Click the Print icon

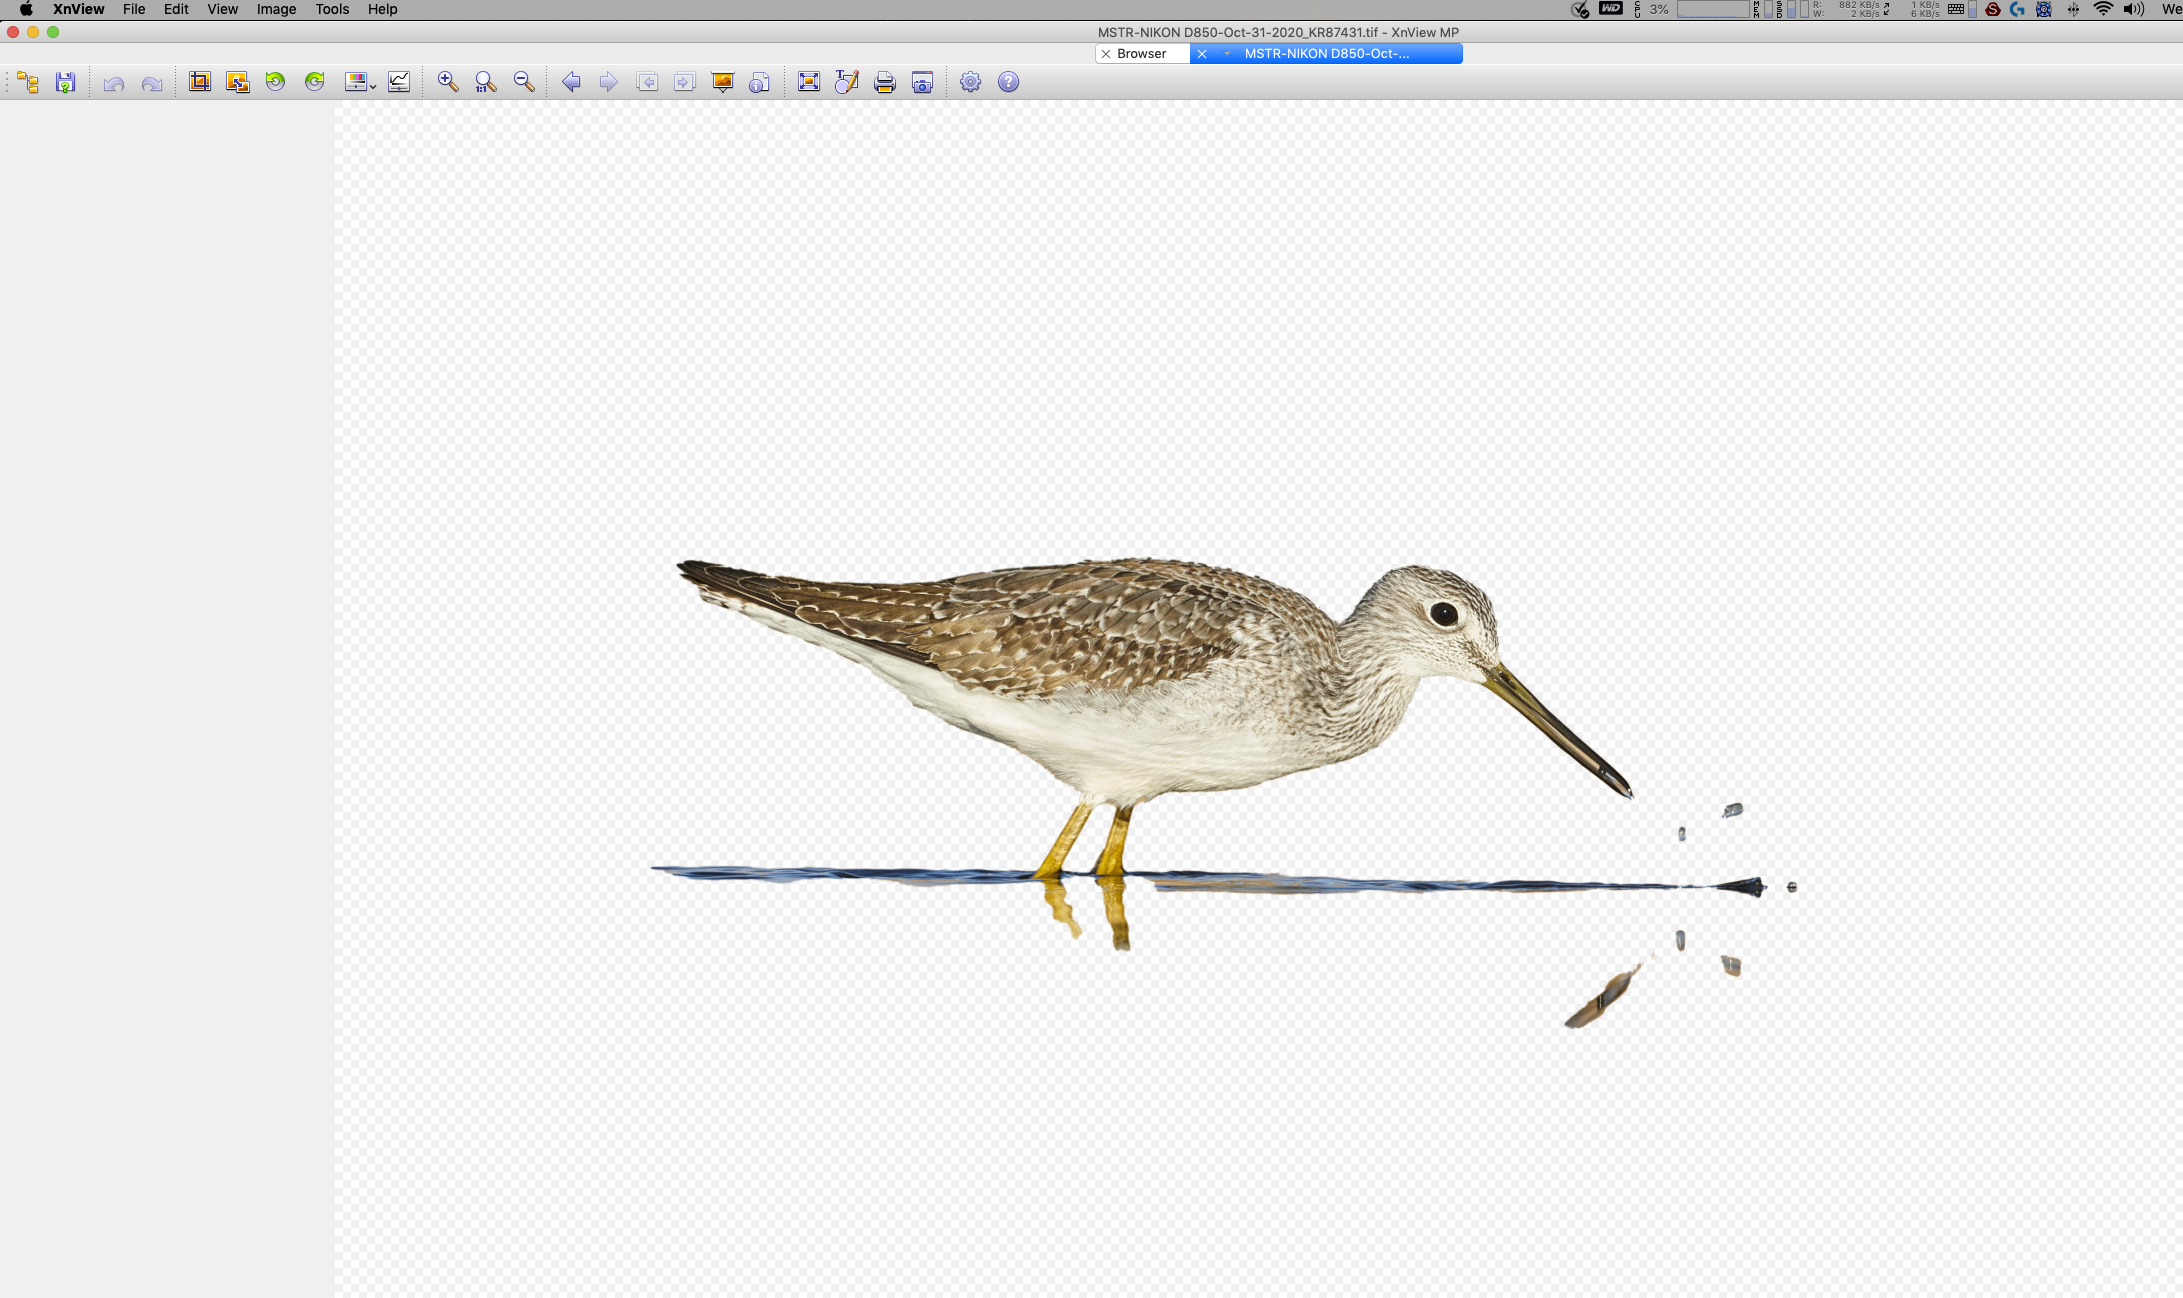click(884, 83)
